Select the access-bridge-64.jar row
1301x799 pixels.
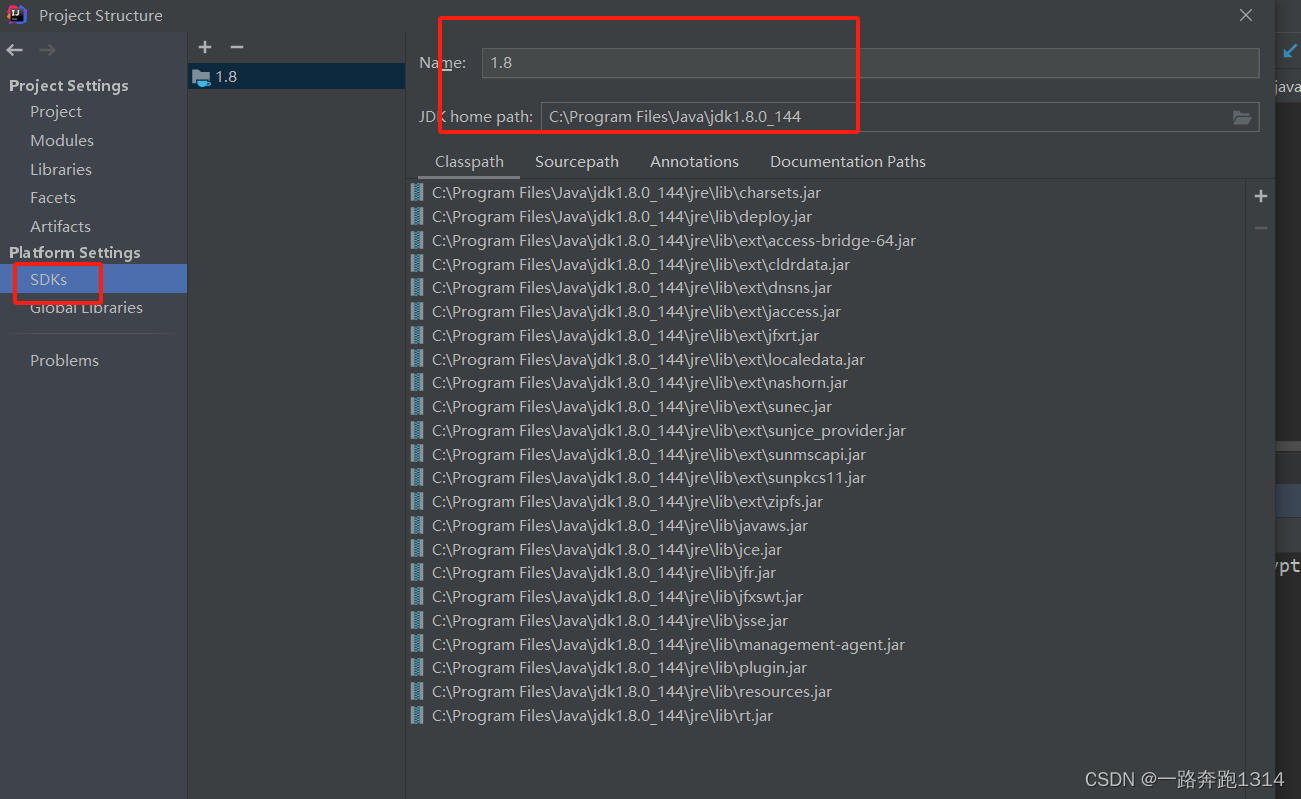(x=825, y=240)
